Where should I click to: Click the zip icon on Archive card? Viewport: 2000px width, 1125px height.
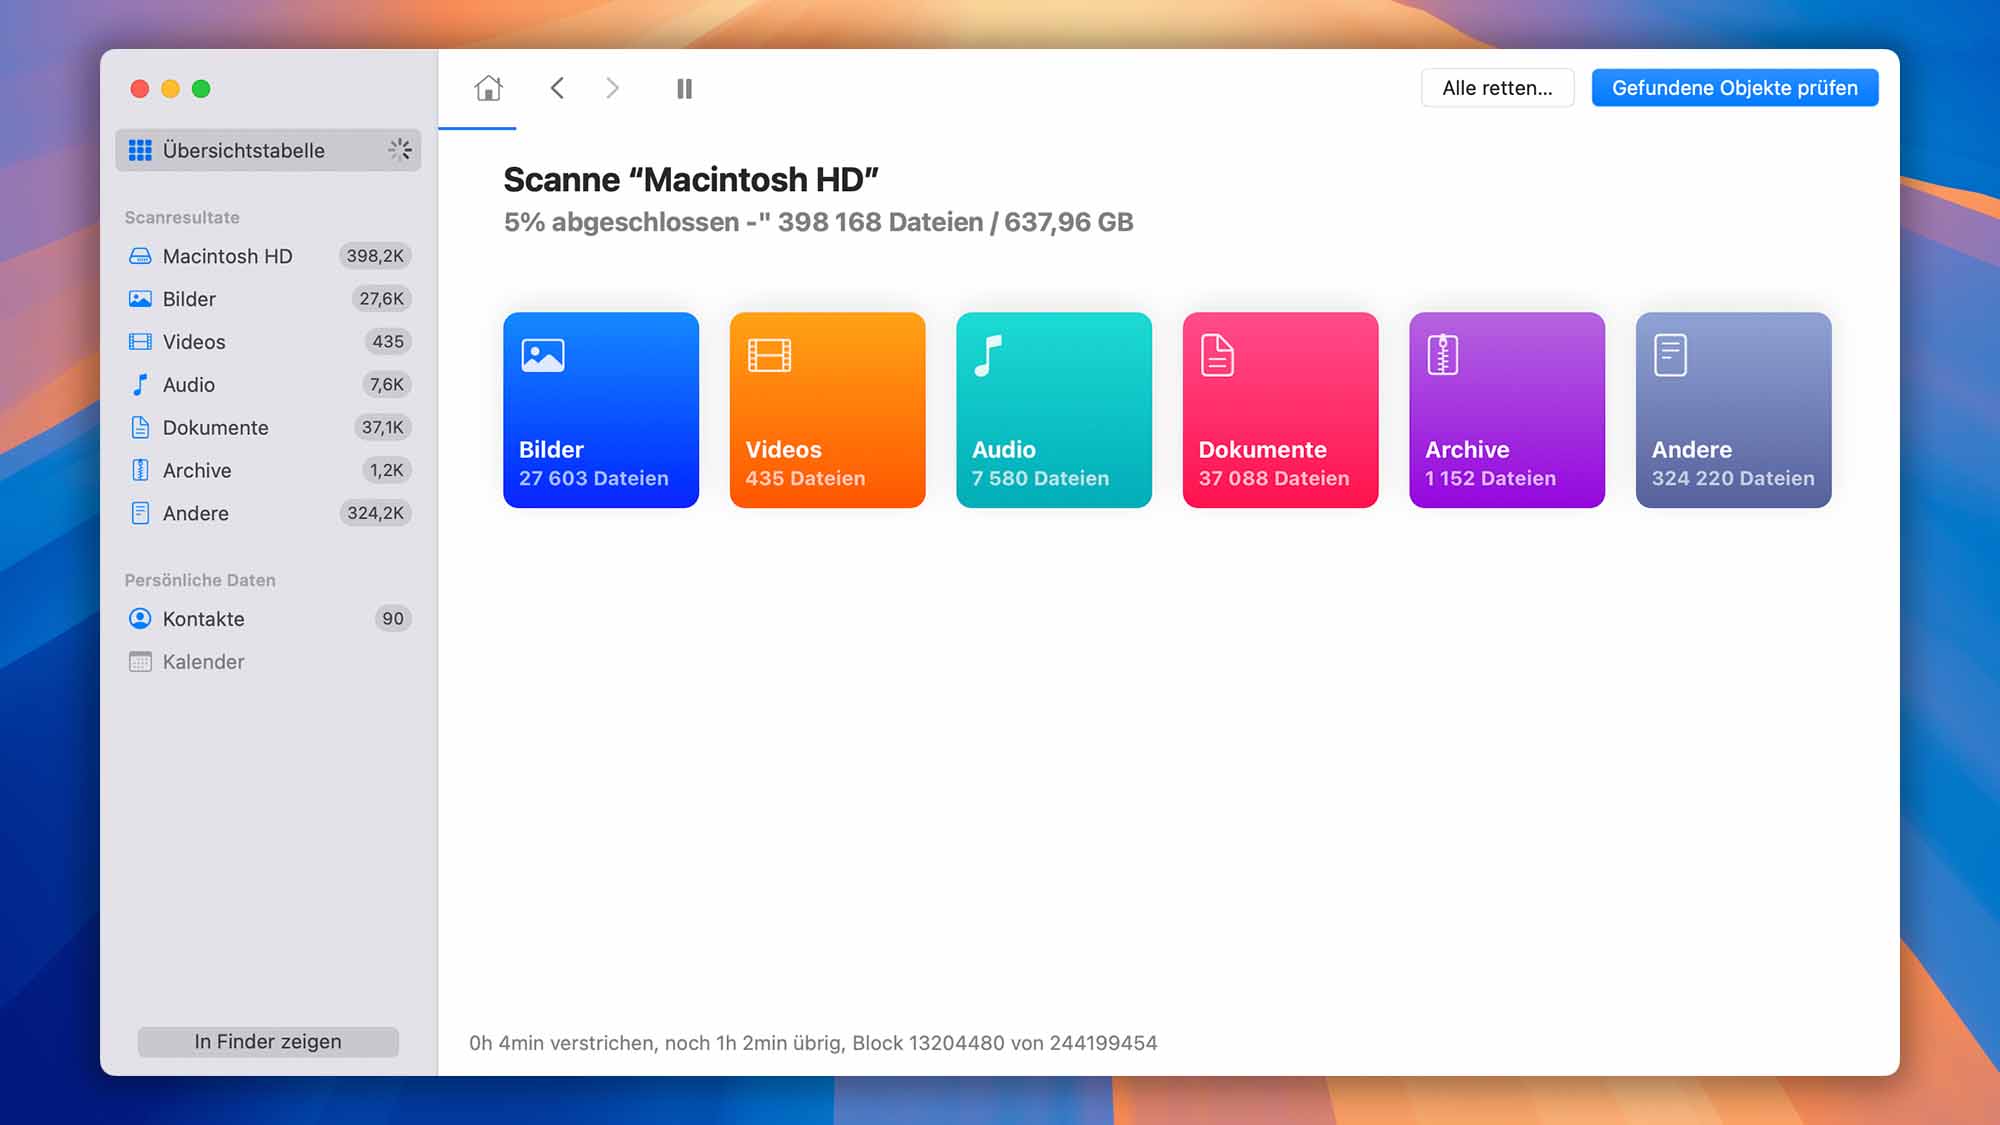(x=1442, y=355)
